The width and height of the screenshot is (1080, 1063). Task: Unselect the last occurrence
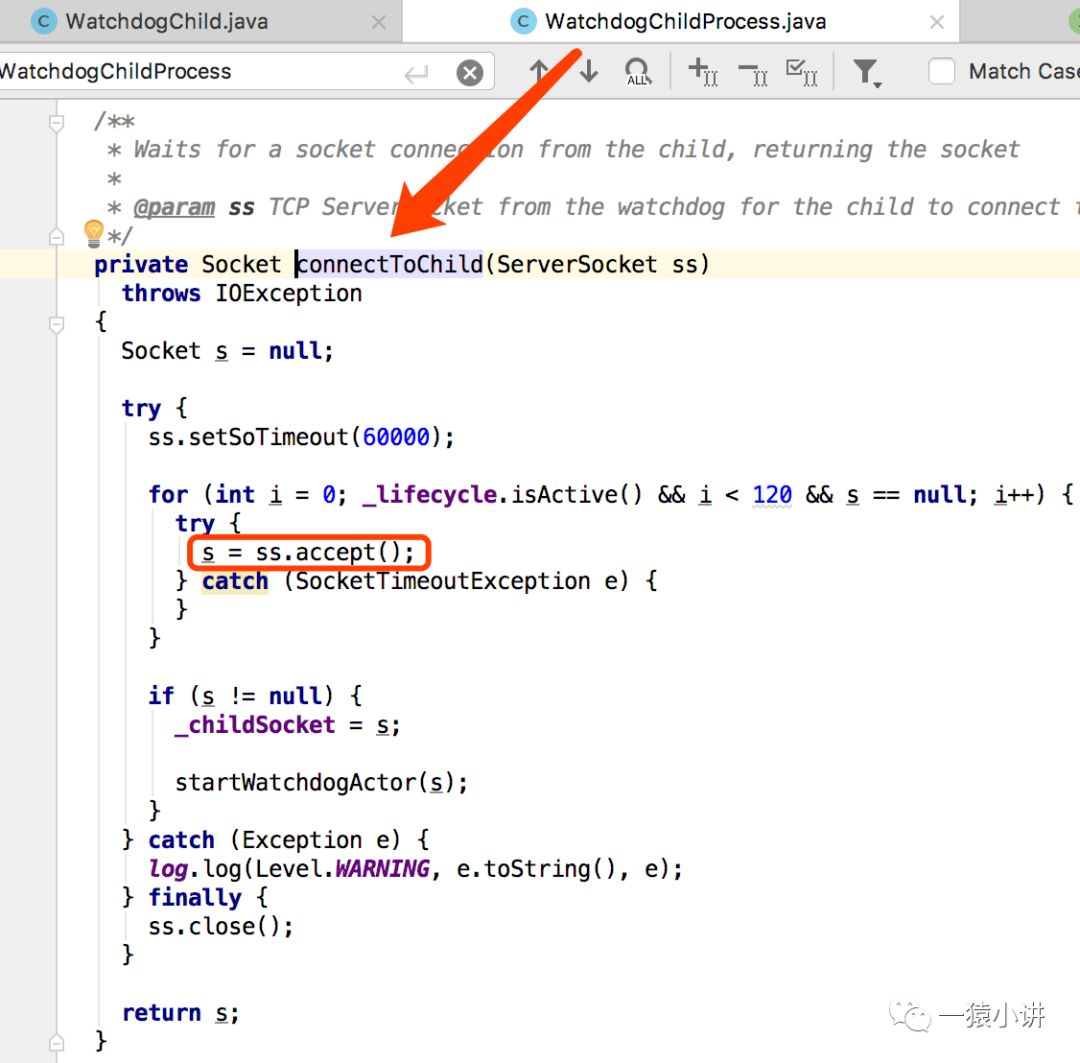[x=753, y=72]
